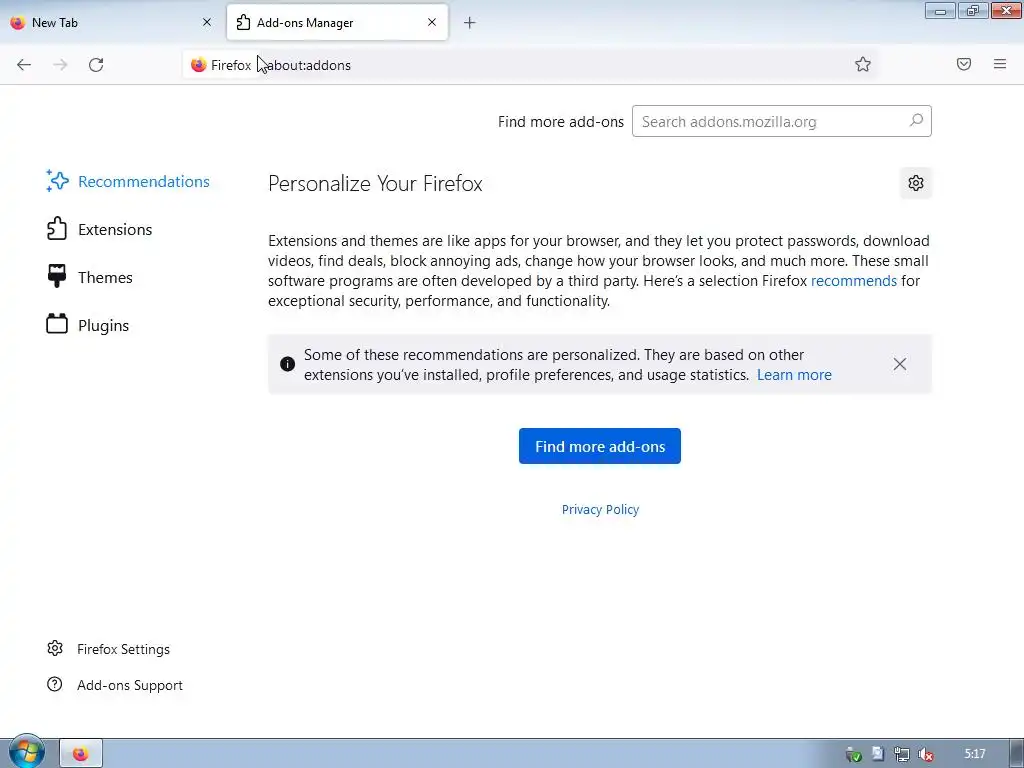Select the Add-ons Manager tab
Image resolution: width=1024 pixels, height=768 pixels.
(337, 22)
